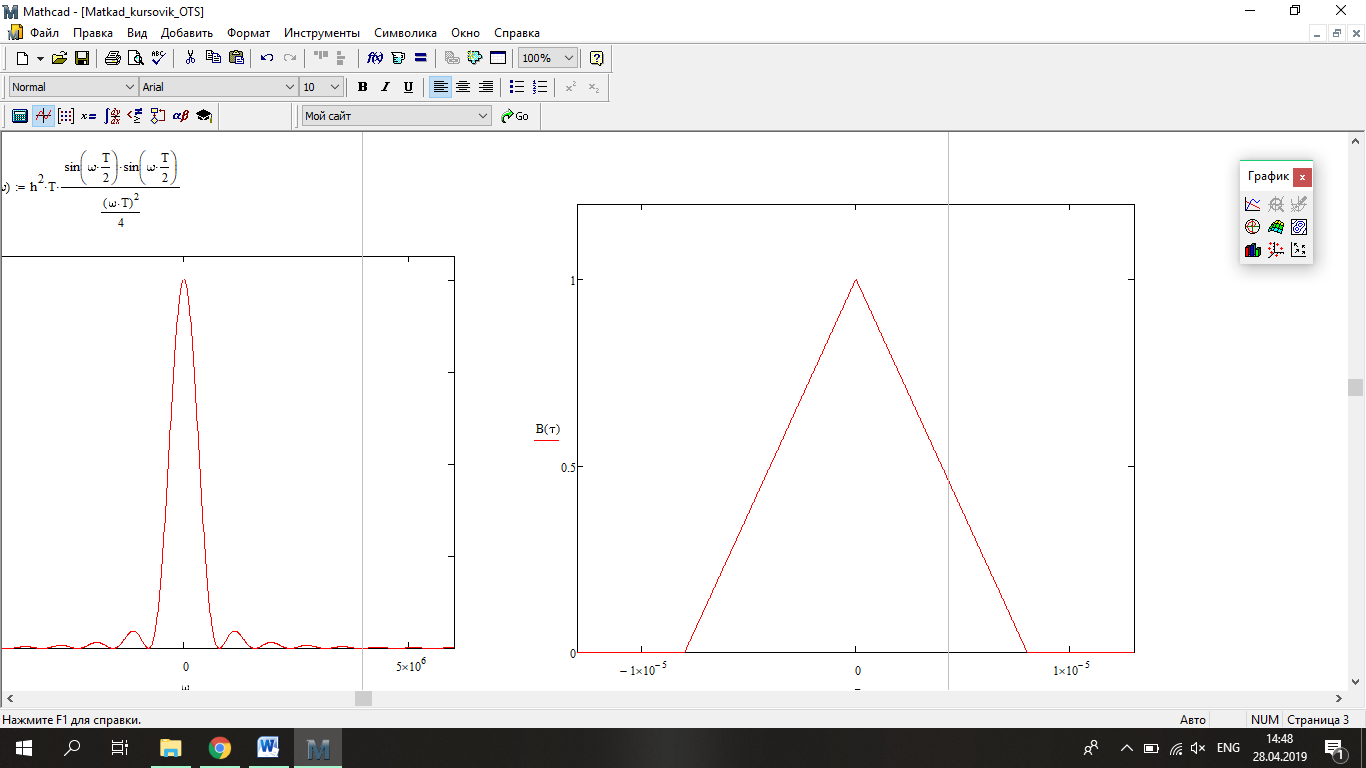1366x768 pixels.
Task: Open the Greek symbols palette
Action: (181, 116)
